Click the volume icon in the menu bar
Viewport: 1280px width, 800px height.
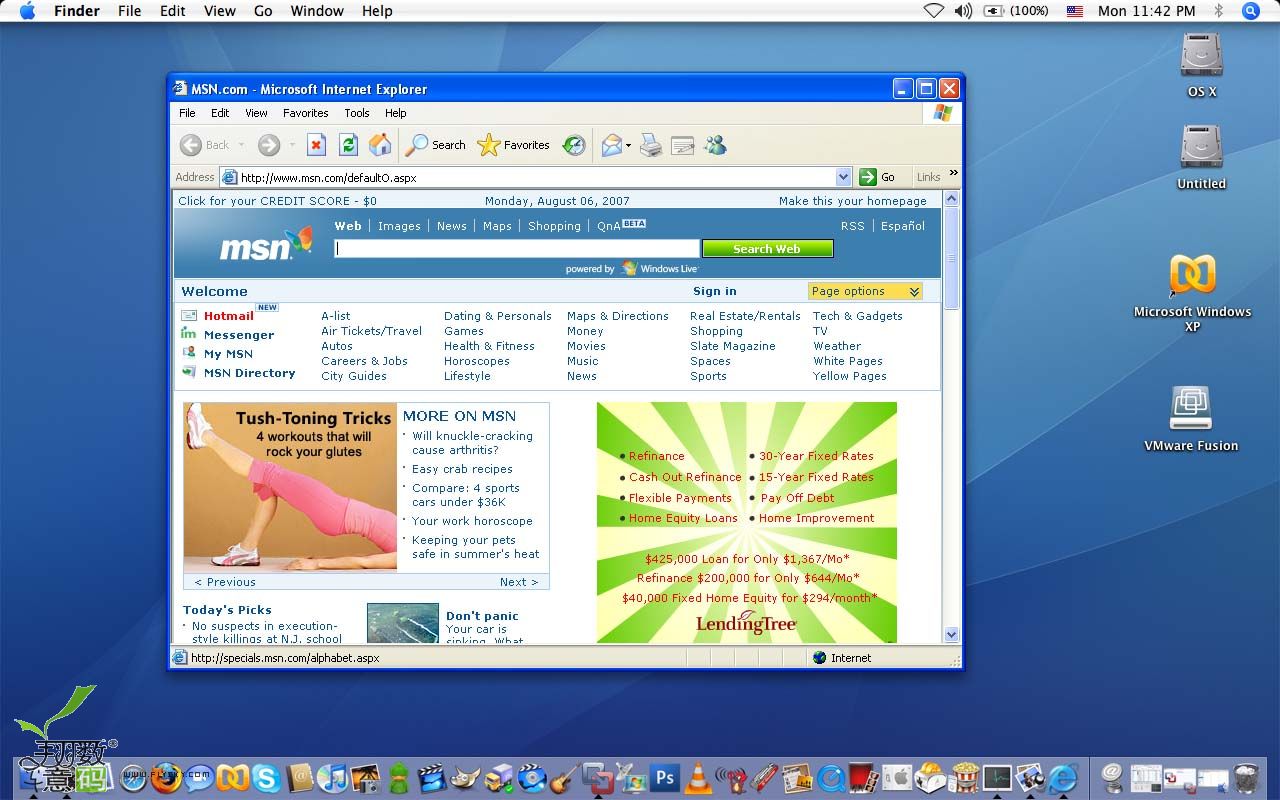(x=963, y=11)
